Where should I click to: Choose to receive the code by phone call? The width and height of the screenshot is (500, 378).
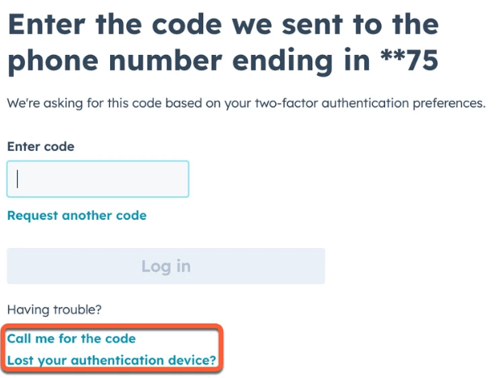(x=71, y=339)
